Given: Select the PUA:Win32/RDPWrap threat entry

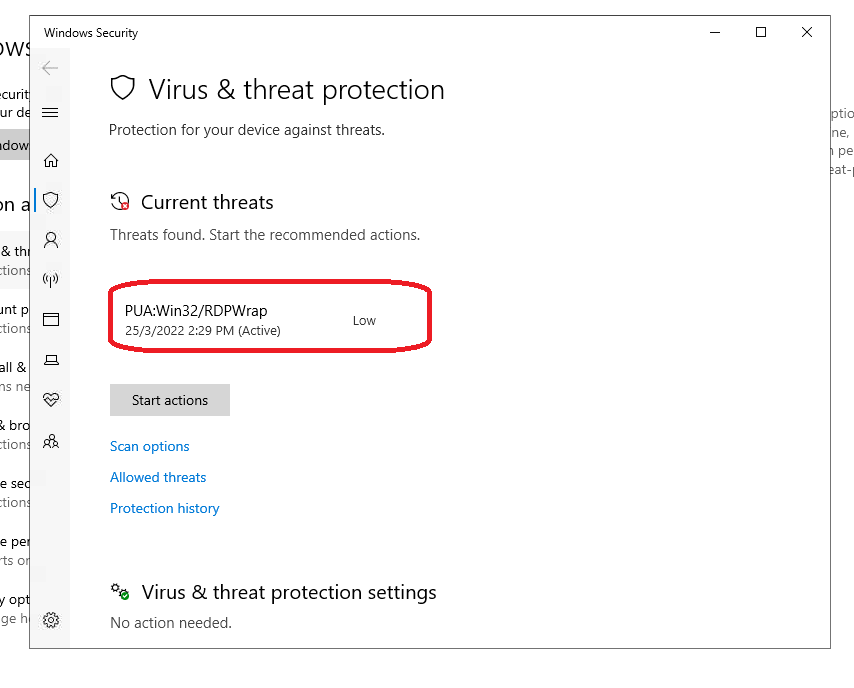Looking at the screenshot, I should [195, 311].
